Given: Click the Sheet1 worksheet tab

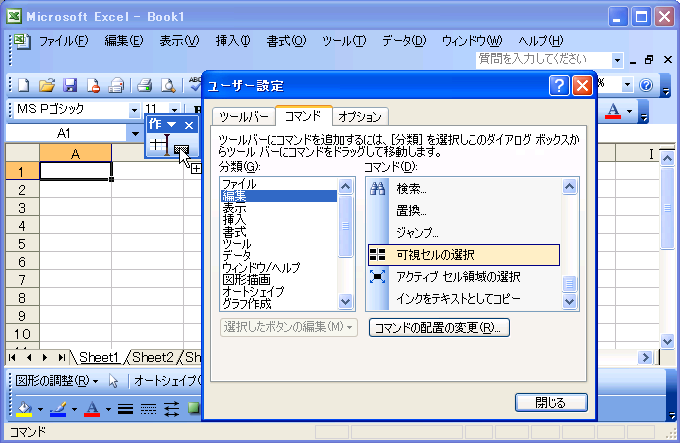Looking at the screenshot, I should tap(98, 358).
